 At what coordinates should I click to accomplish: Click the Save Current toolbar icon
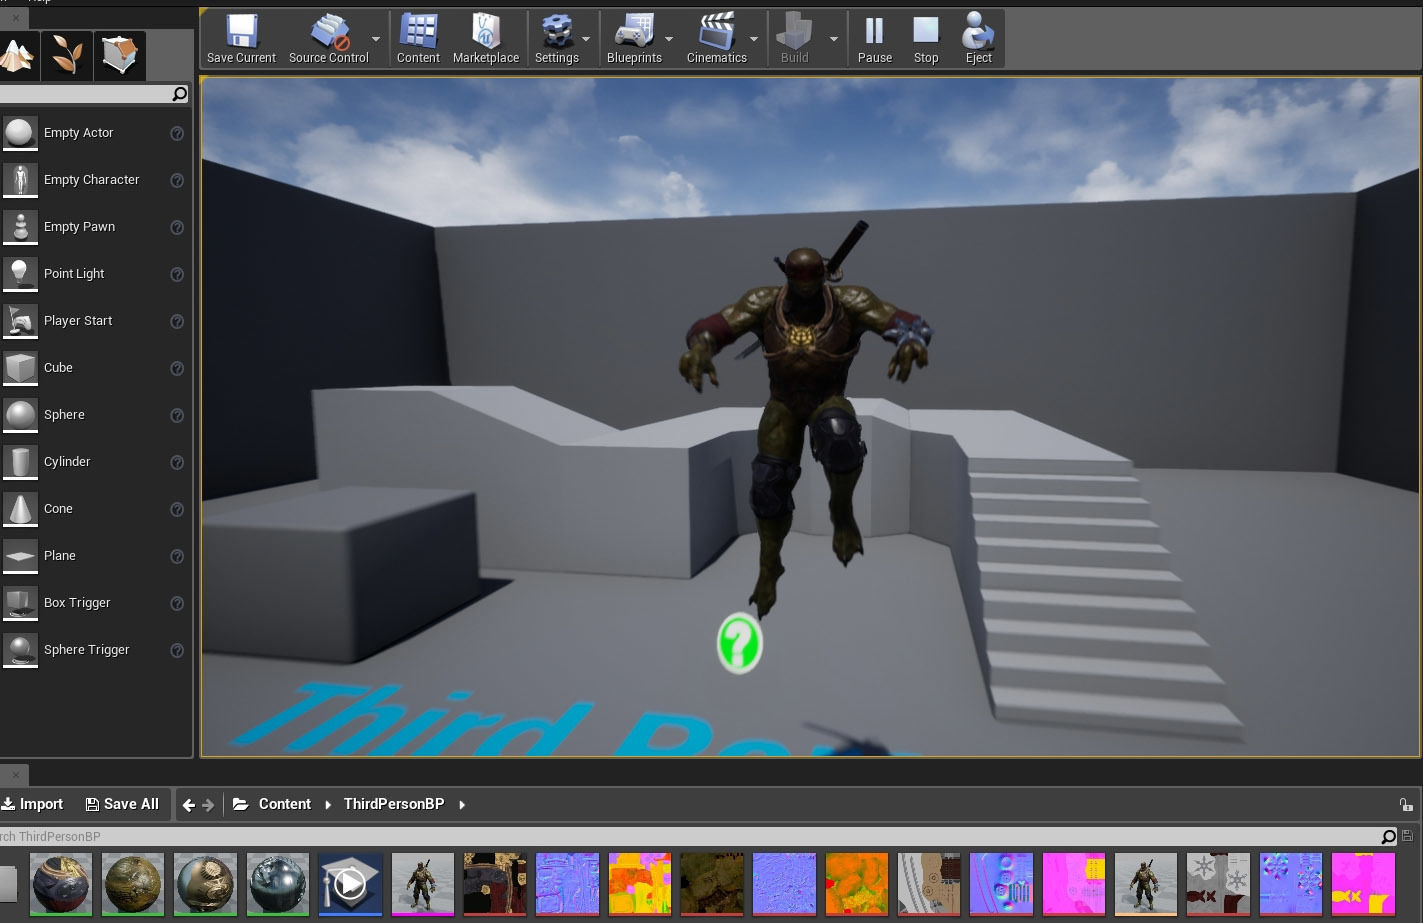point(241,40)
